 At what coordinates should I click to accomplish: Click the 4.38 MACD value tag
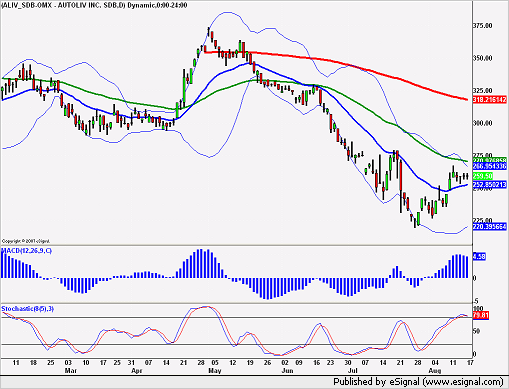479,256
